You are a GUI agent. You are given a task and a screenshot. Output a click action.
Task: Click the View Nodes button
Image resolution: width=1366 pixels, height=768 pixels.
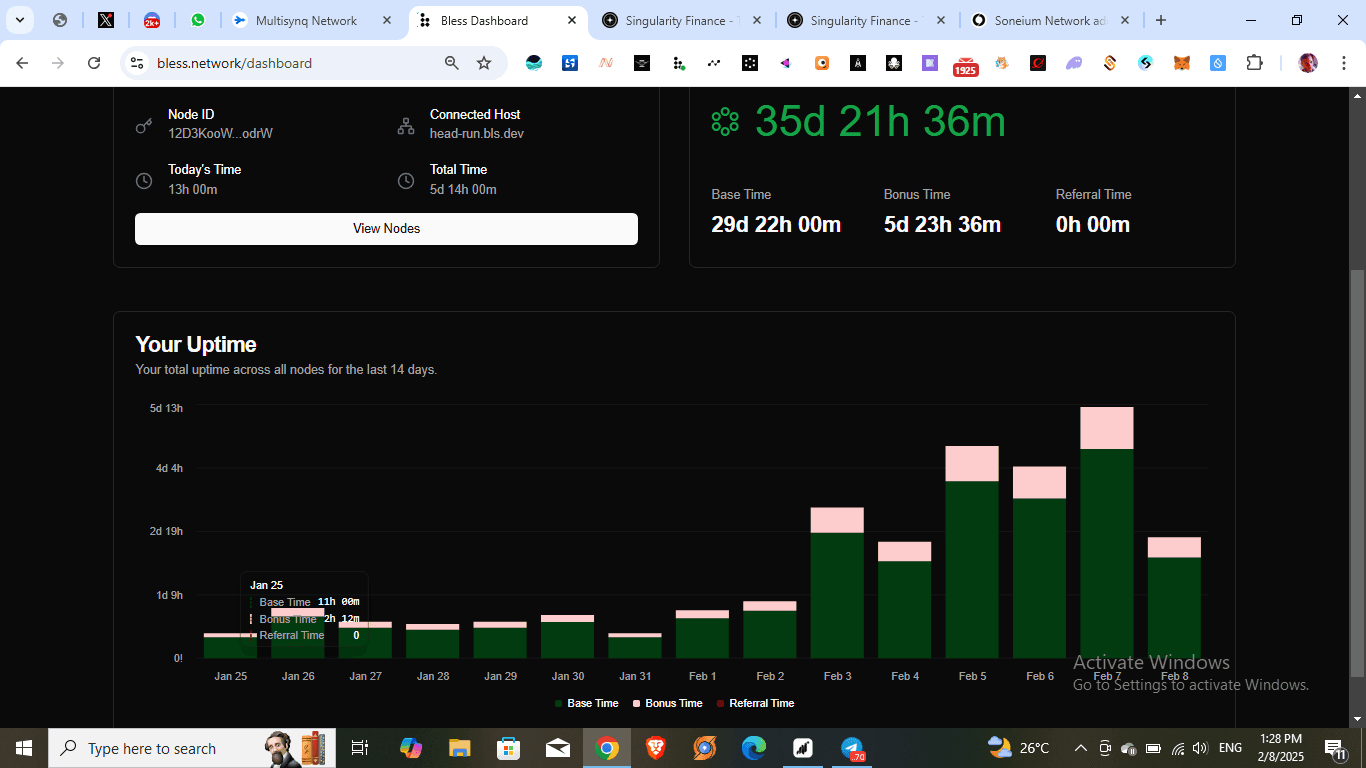(386, 228)
